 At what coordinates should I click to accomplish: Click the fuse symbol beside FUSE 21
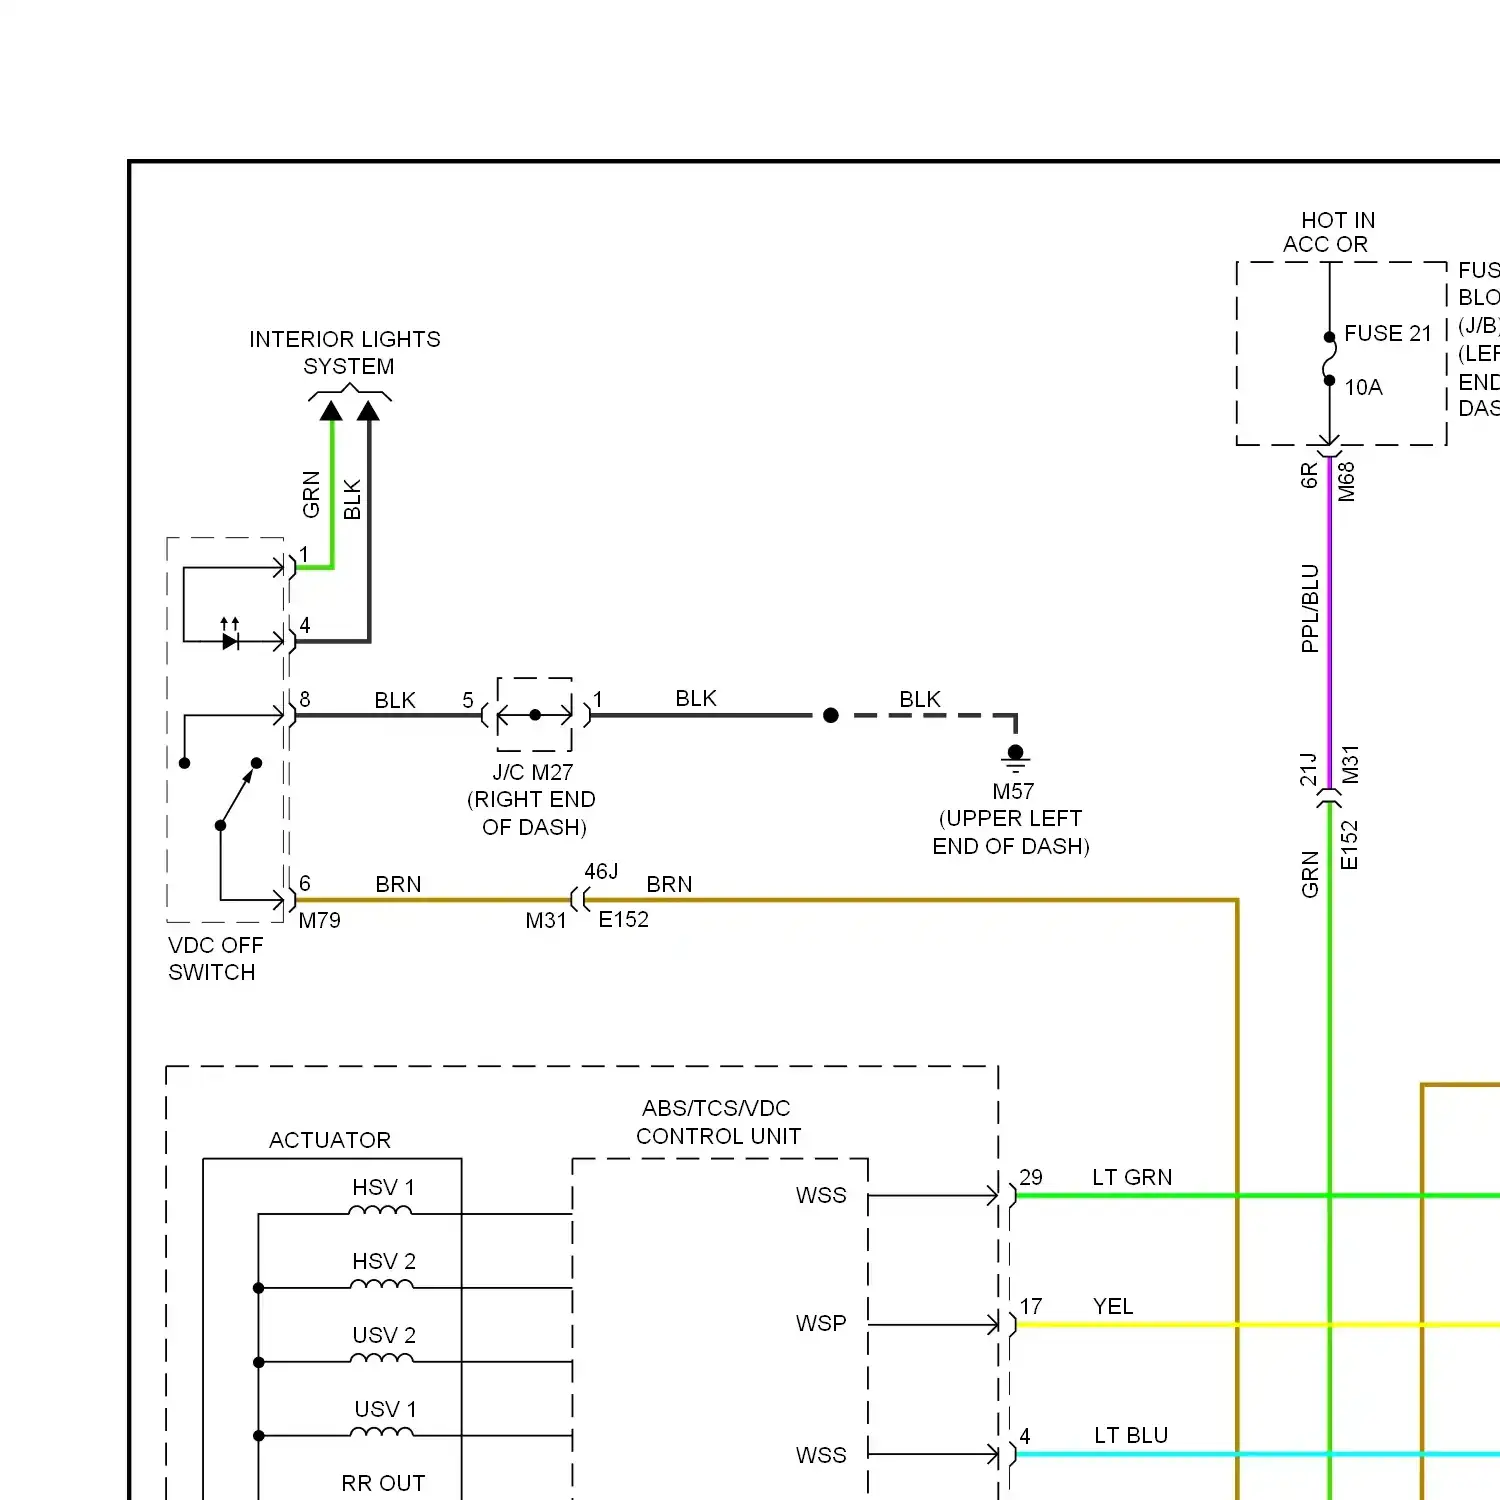[x=1329, y=359]
